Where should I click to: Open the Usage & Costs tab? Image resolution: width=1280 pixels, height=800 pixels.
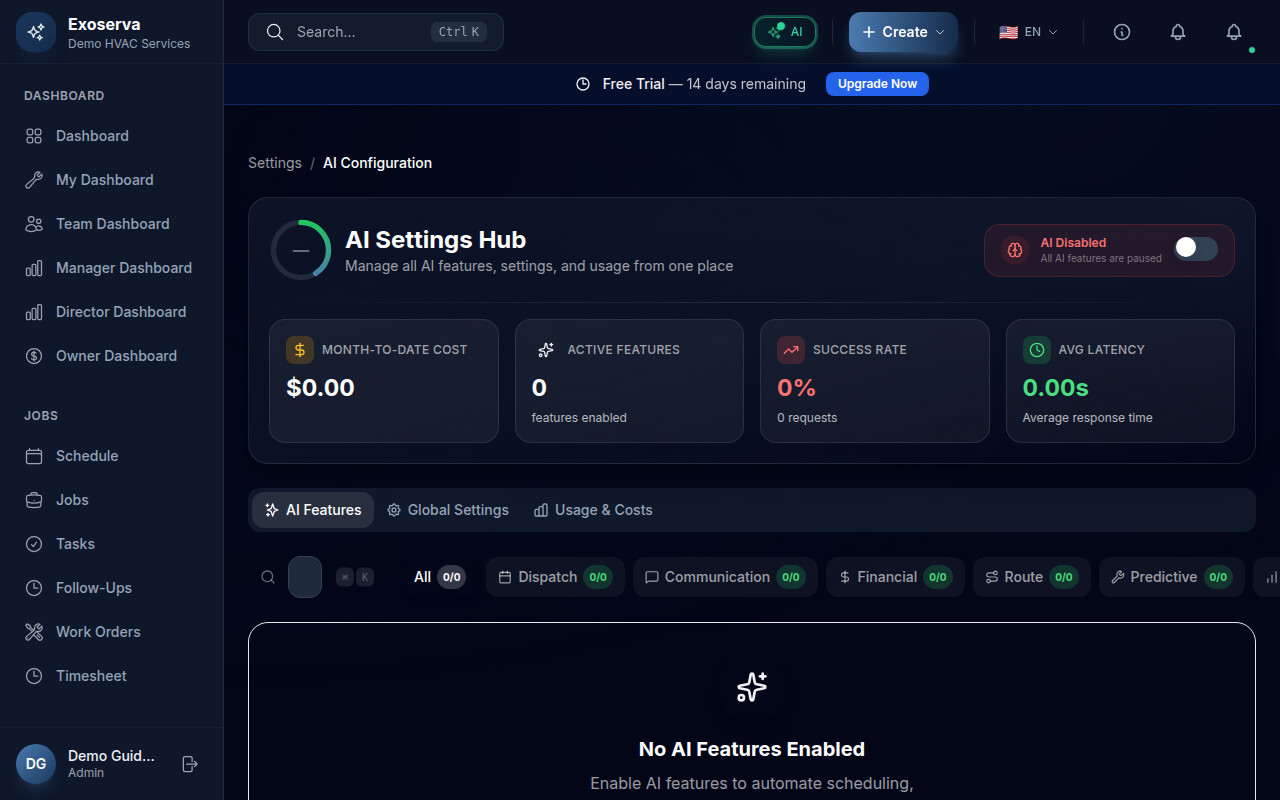tap(593, 510)
